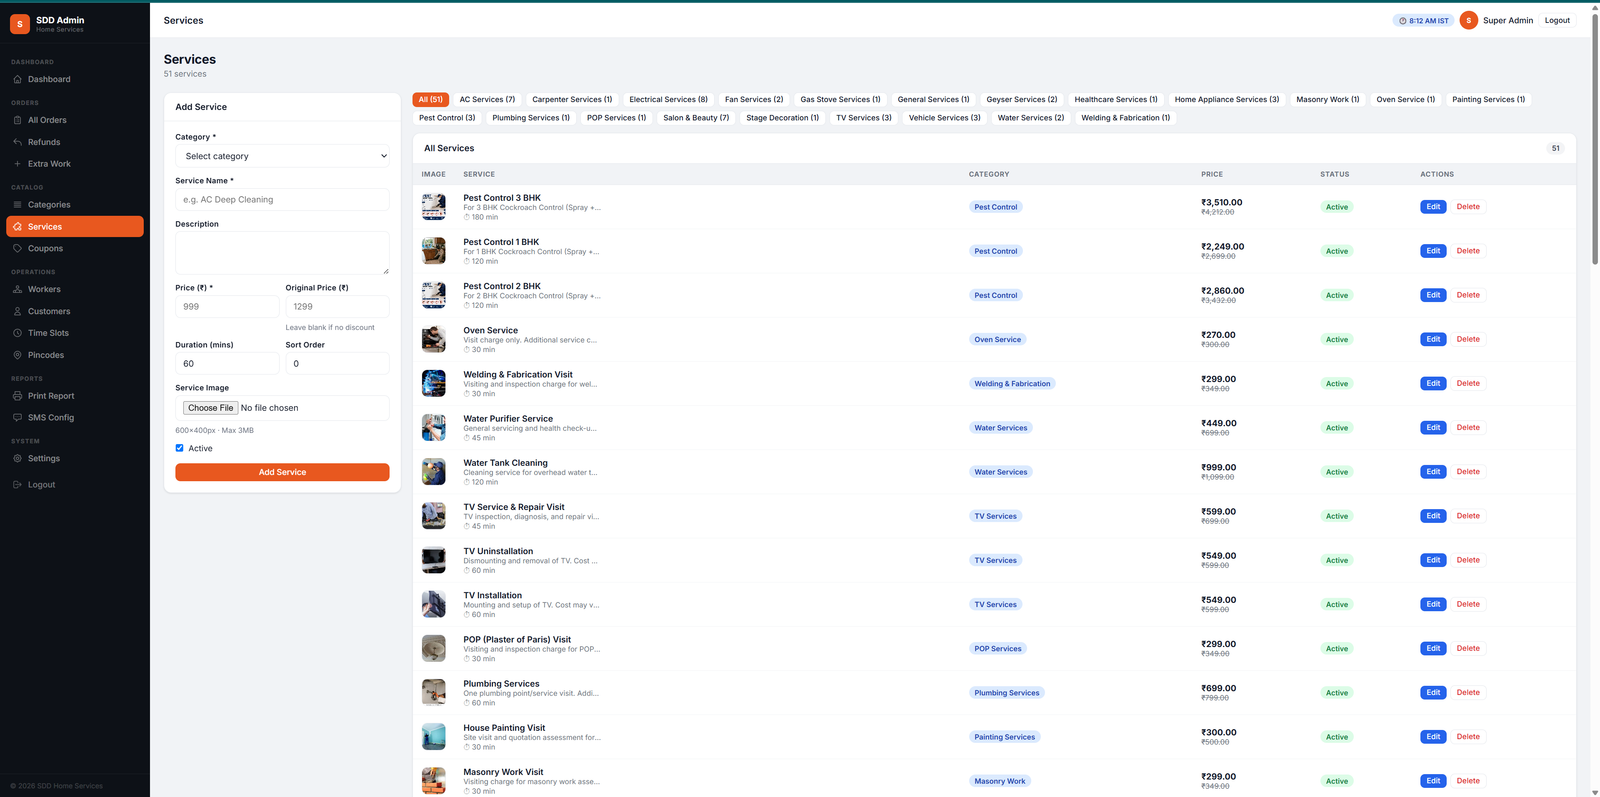Click the ₹3,510.00 price value
Screen dimensions: 1600x797
(x=1222, y=202)
